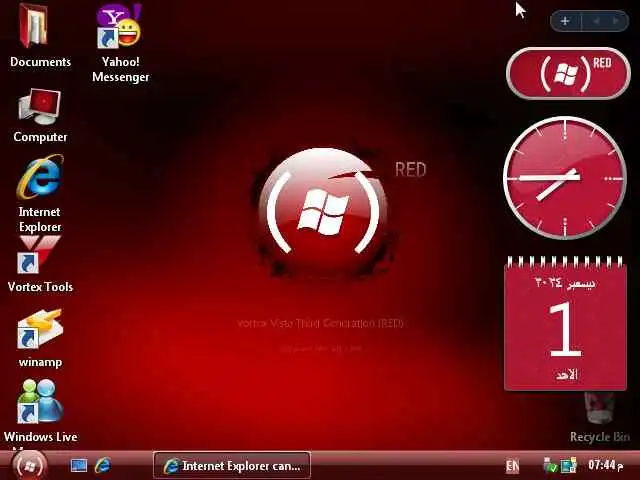Go to next sidebar gadgets page
Viewport: 640px width, 480px height.
616,21
